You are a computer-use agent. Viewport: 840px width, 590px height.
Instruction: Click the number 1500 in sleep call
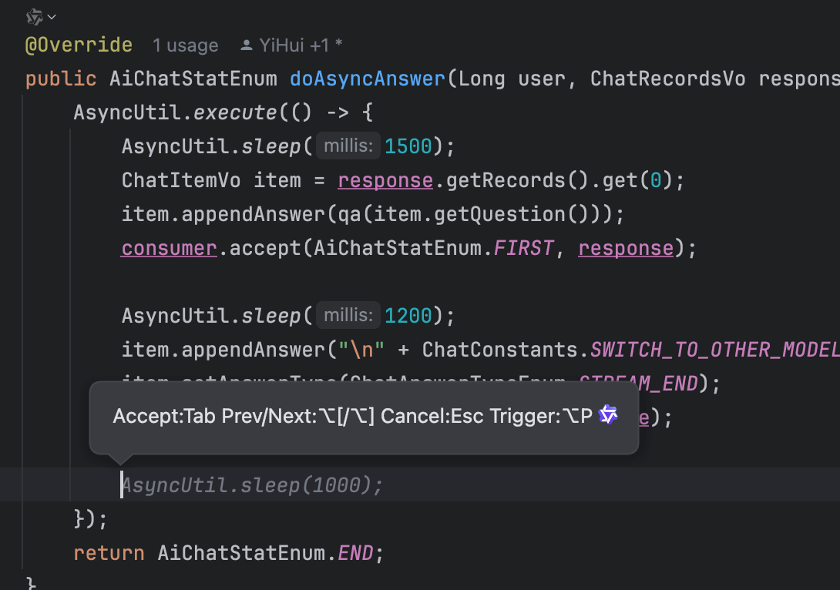(408, 146)
